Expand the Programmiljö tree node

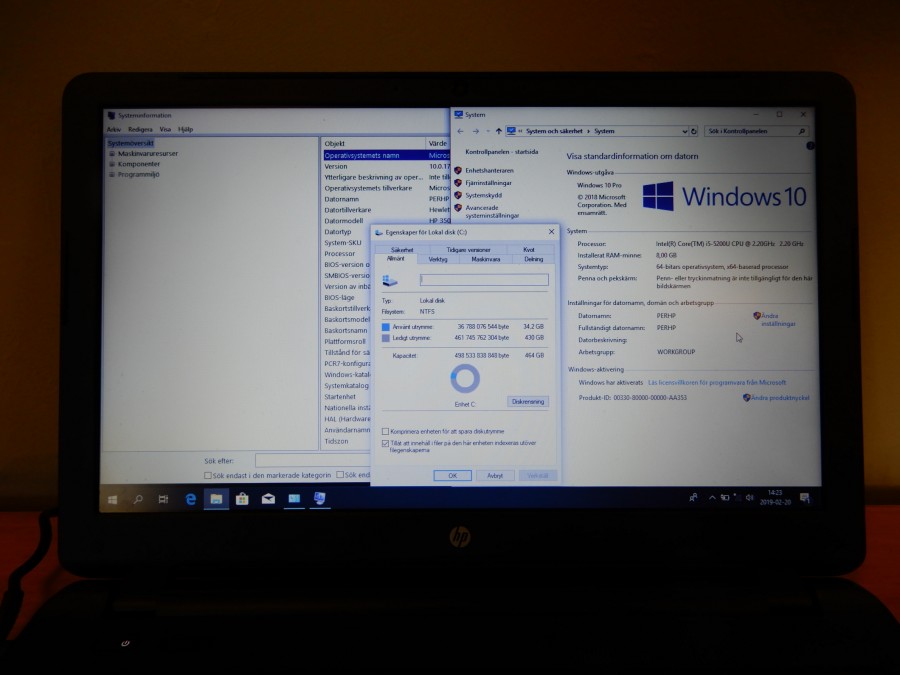click(111, 174)
